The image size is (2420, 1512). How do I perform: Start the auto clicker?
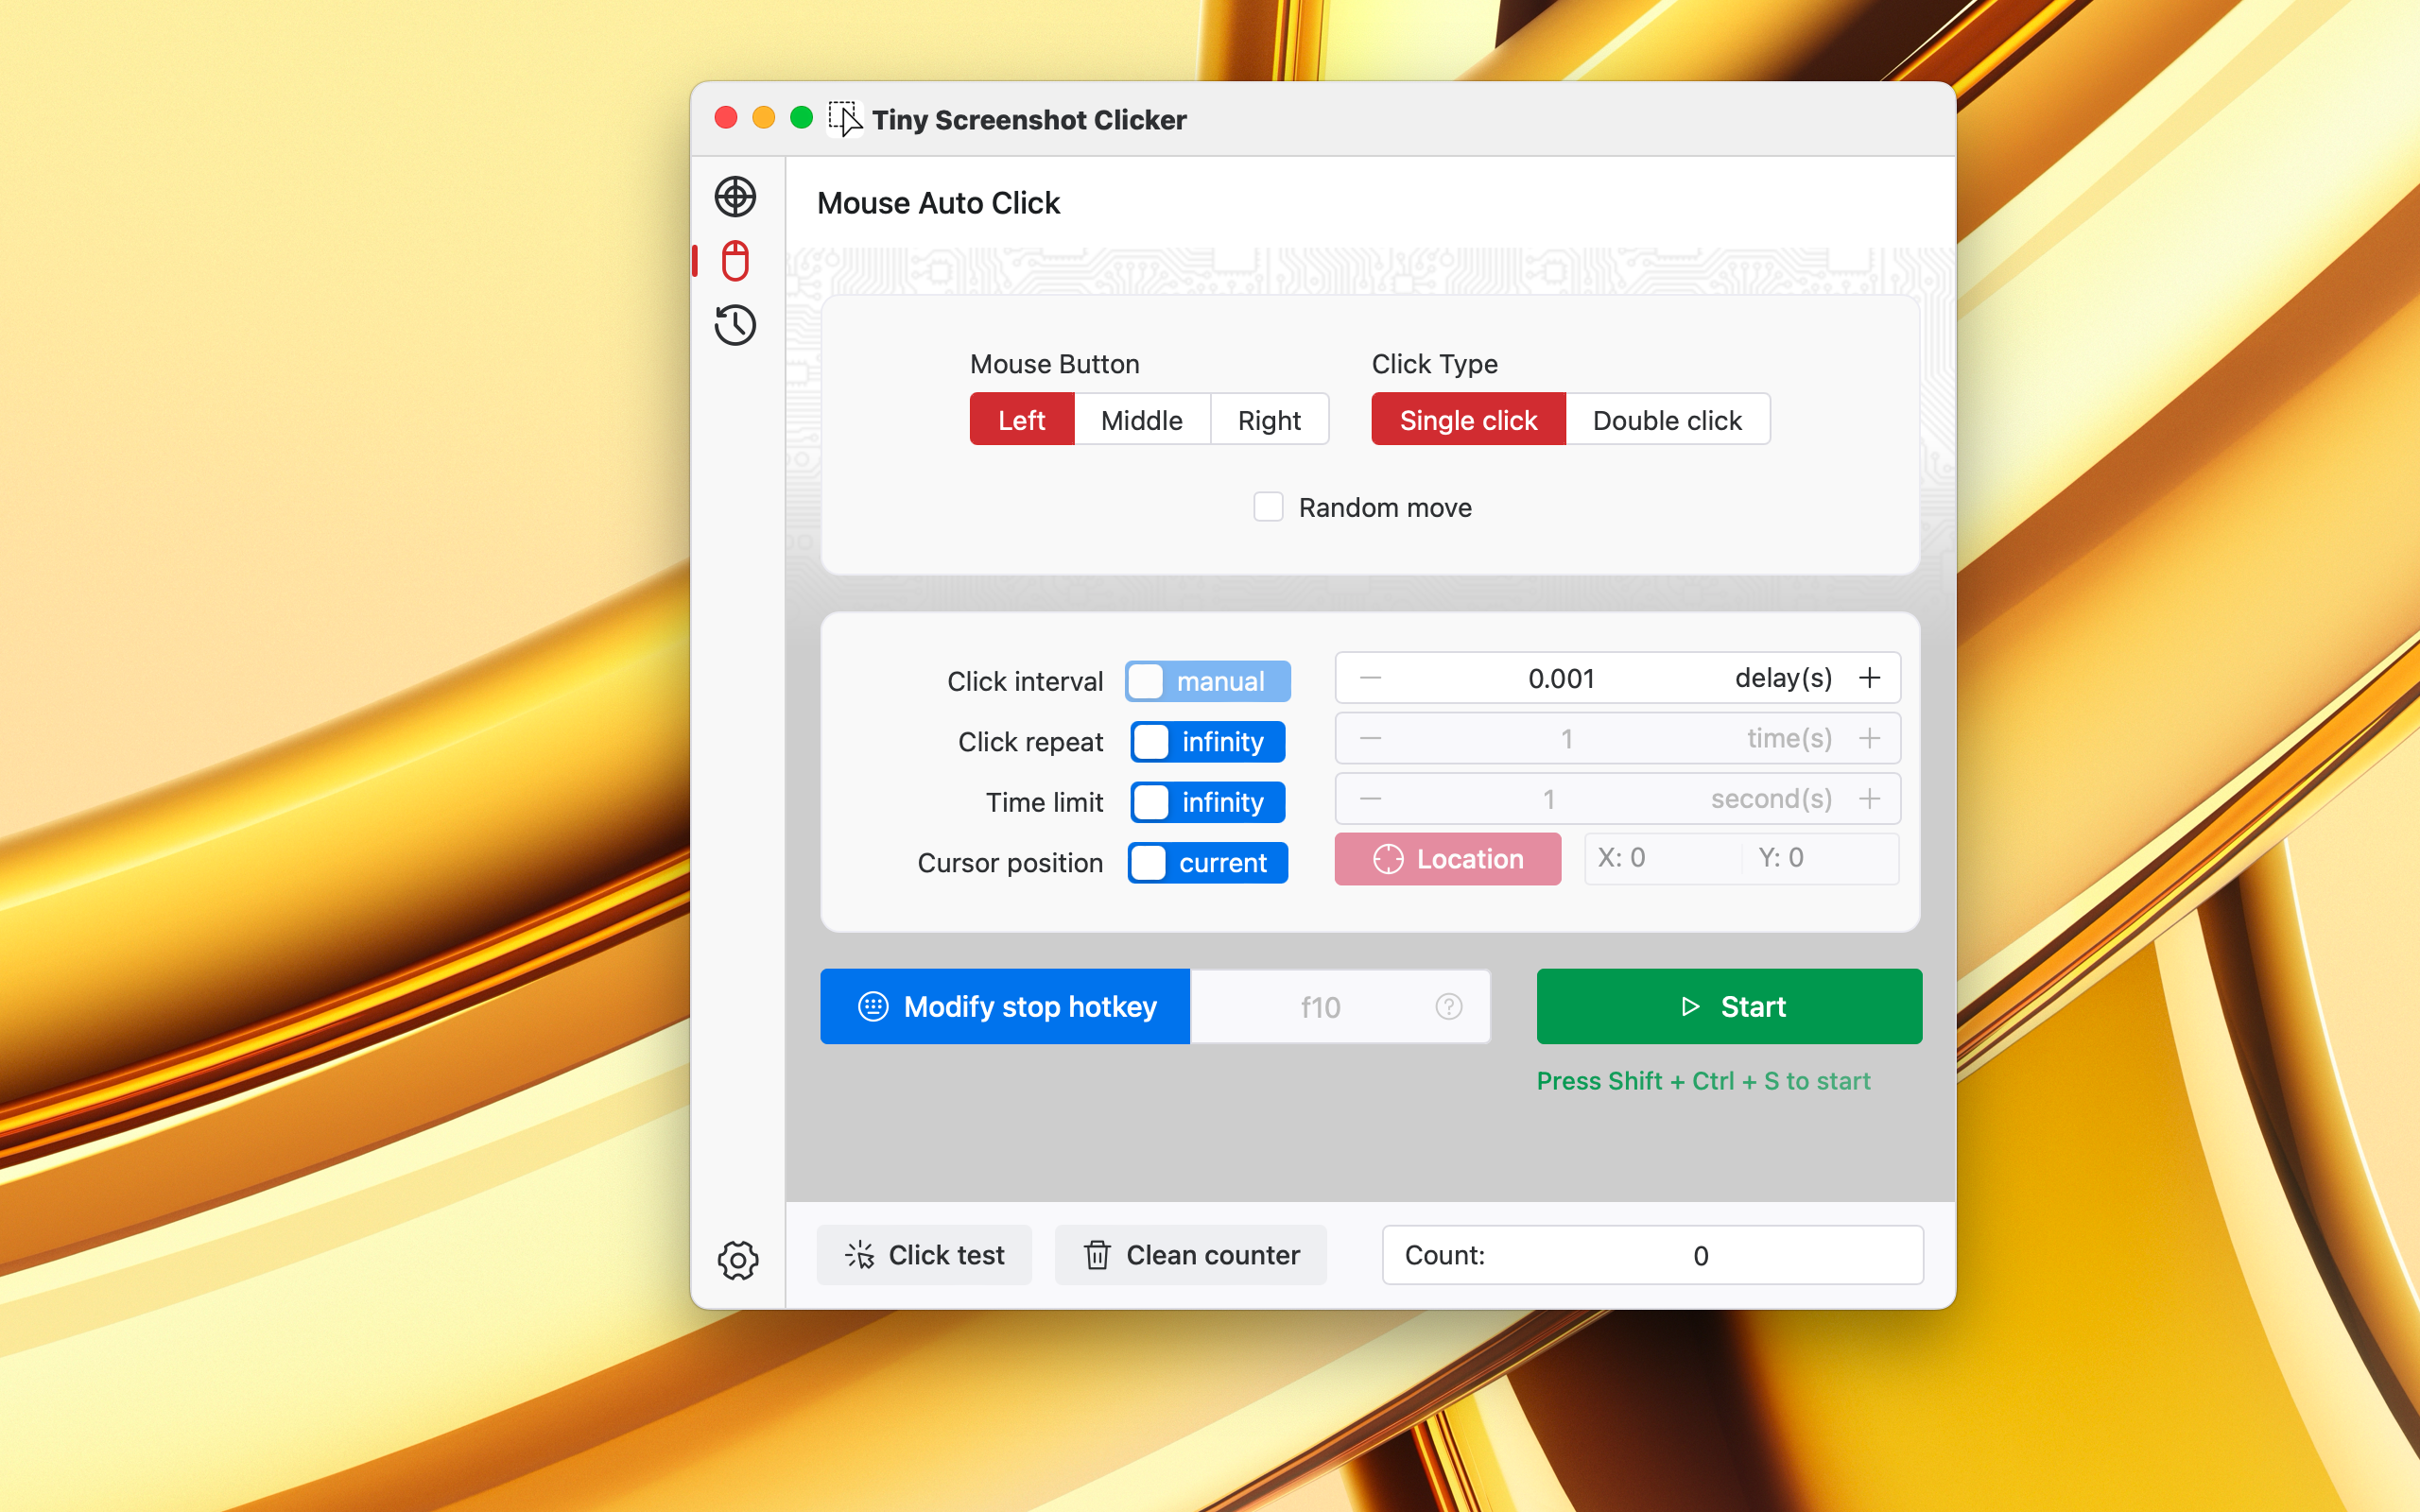(1729, 1006)
